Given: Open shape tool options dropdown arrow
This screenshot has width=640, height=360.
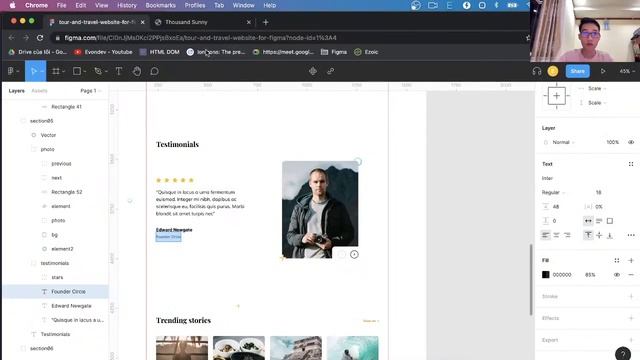Looking at the screenshot, I should 84,71.
